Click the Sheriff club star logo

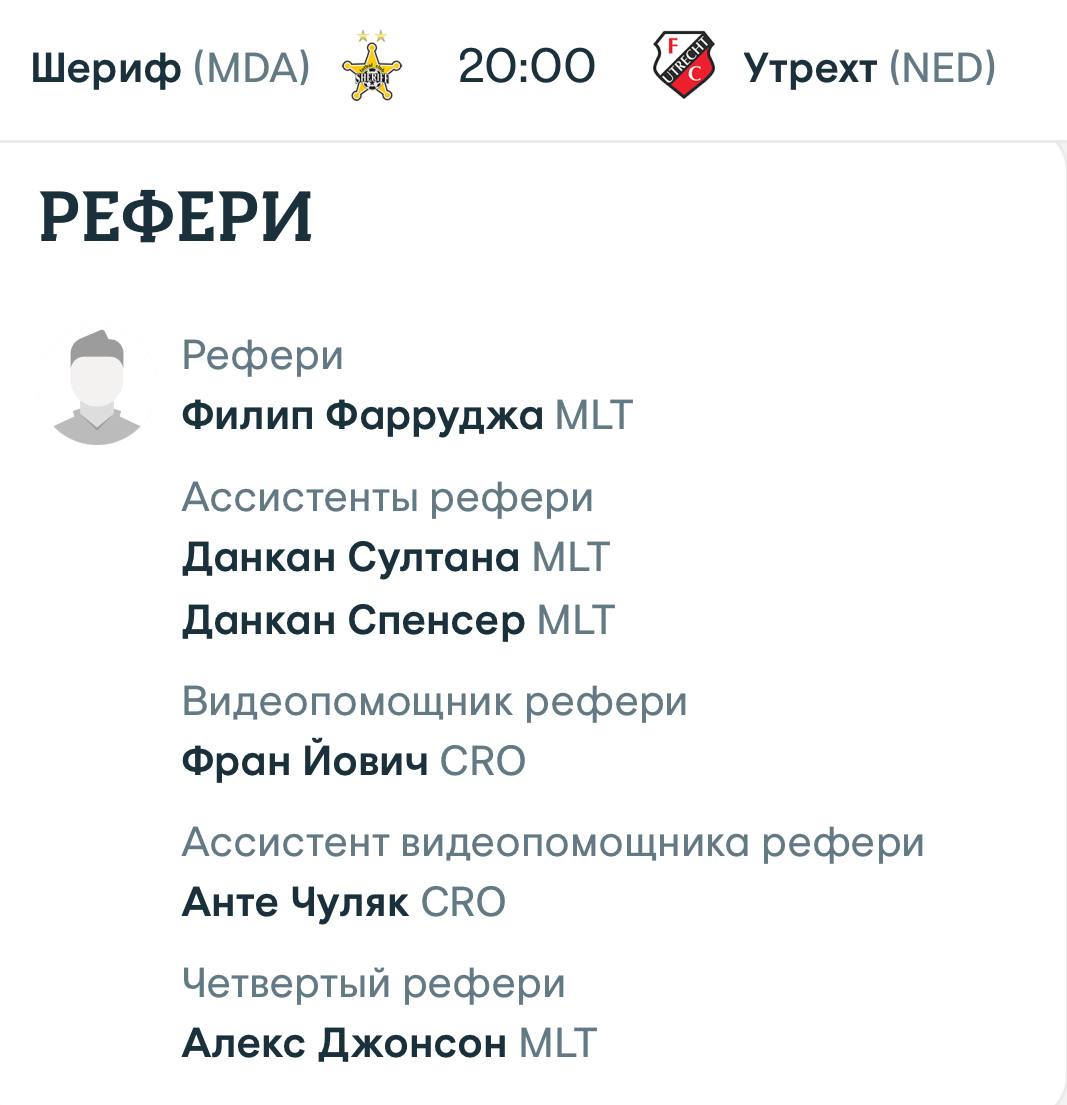[x=371, y=66]
